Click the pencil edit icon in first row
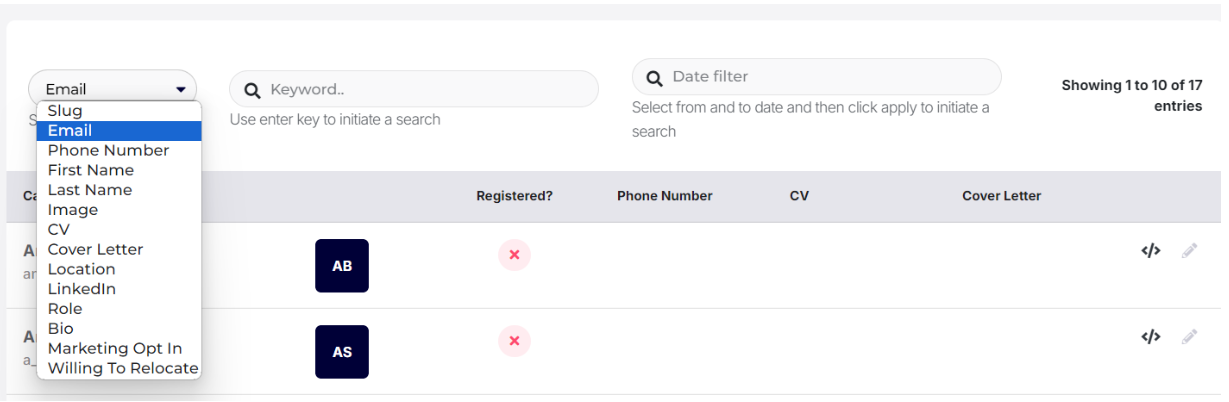1229x402 pixels. [1189, 251]
